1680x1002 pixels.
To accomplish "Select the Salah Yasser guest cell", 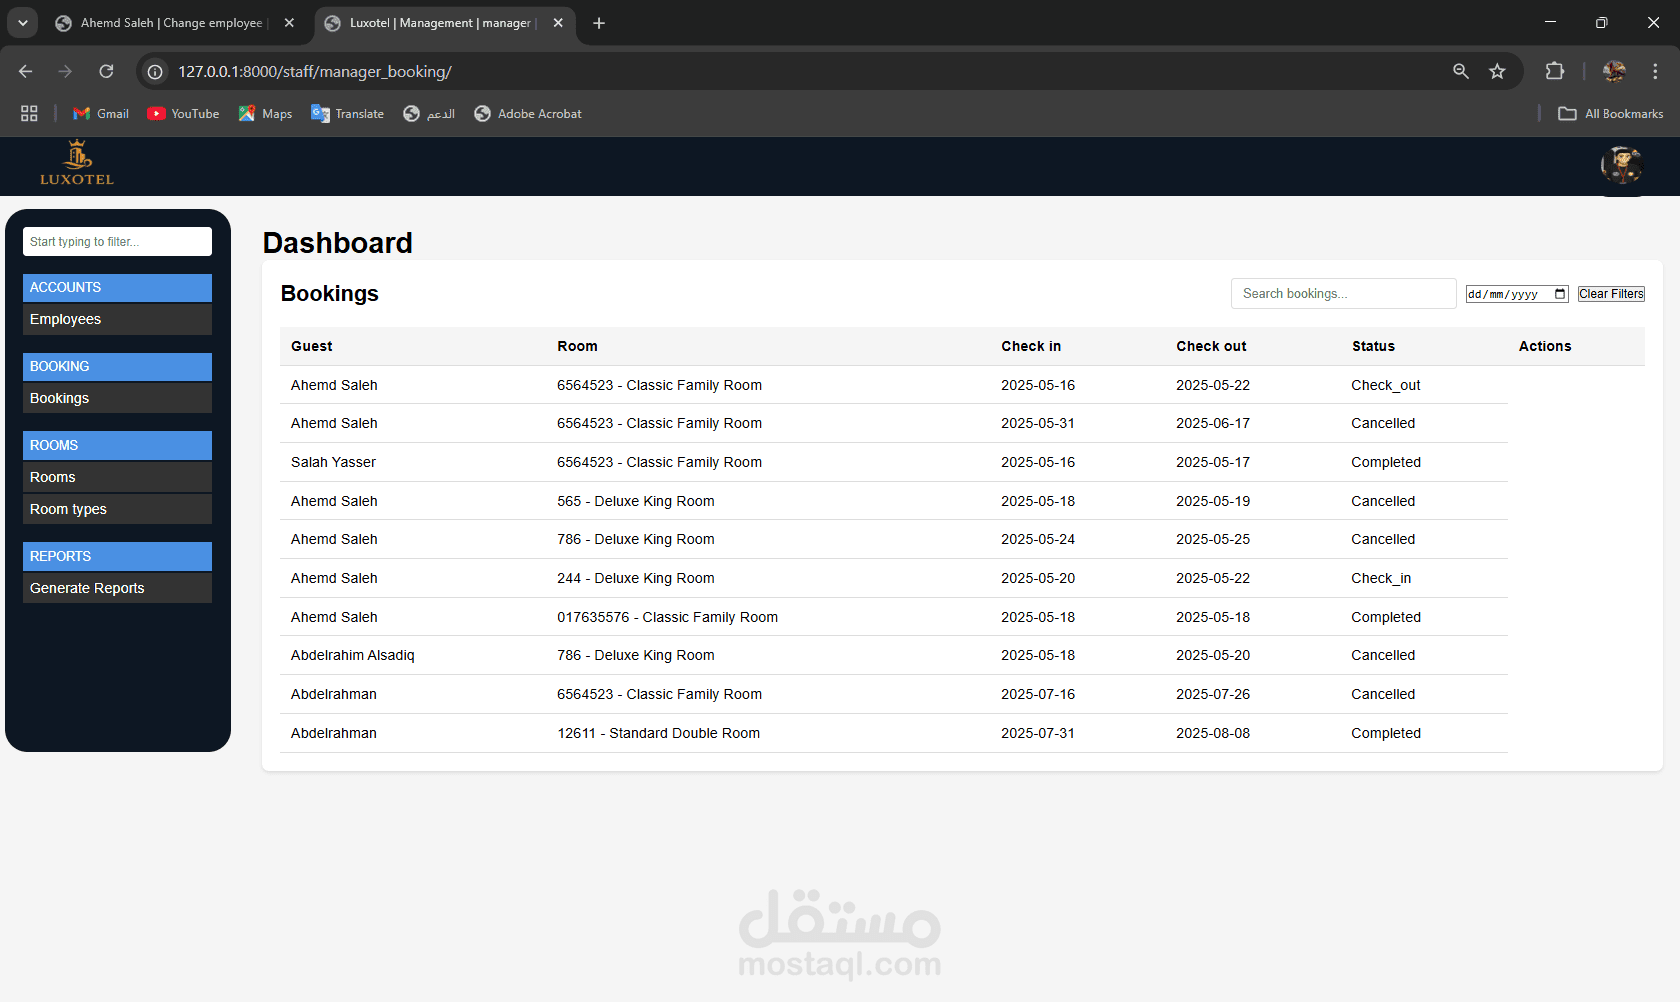I will pos(333,463).
